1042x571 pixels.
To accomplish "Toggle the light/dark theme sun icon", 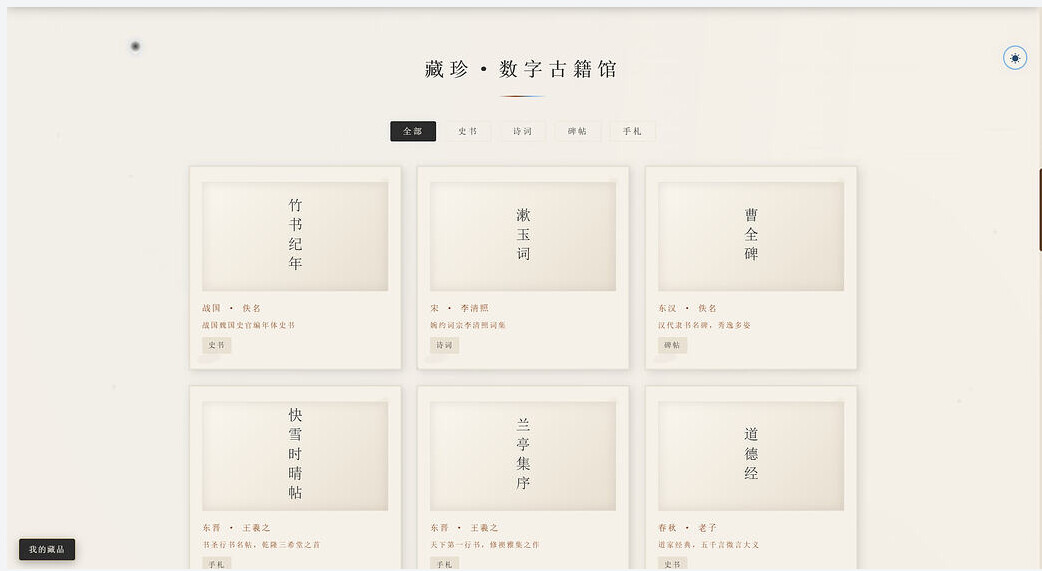I will pos(1015,58).
